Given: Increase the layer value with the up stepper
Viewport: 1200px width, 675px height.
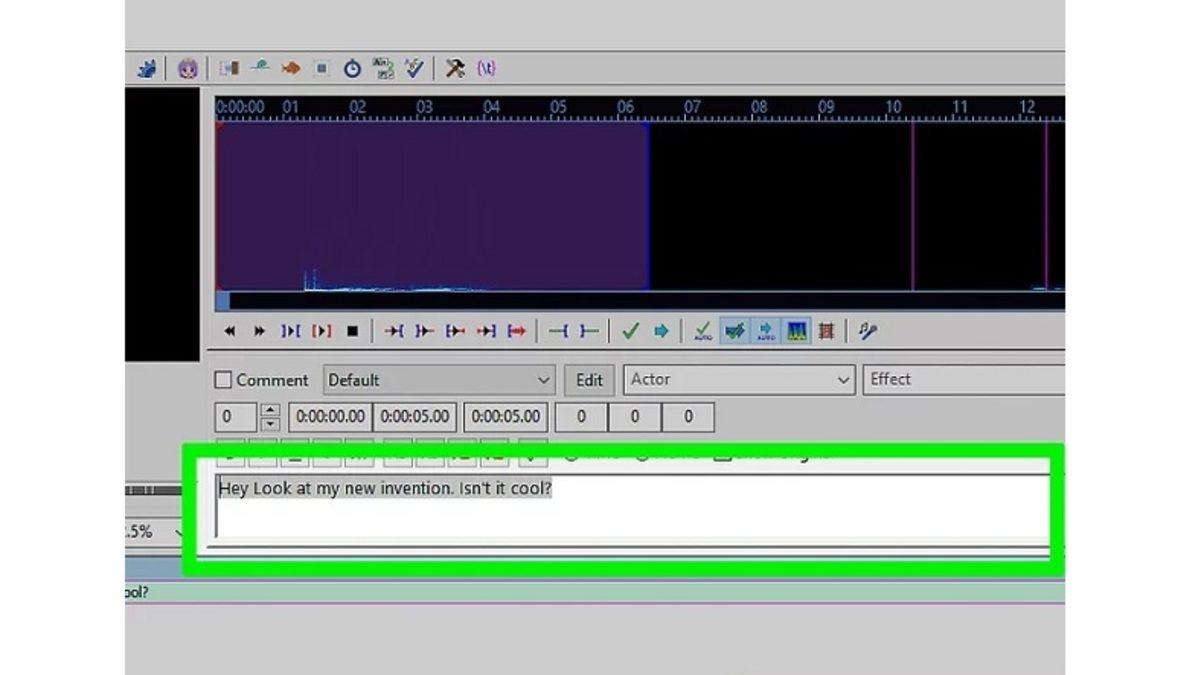Looking at the screenshot, I should tap(269, 411).
